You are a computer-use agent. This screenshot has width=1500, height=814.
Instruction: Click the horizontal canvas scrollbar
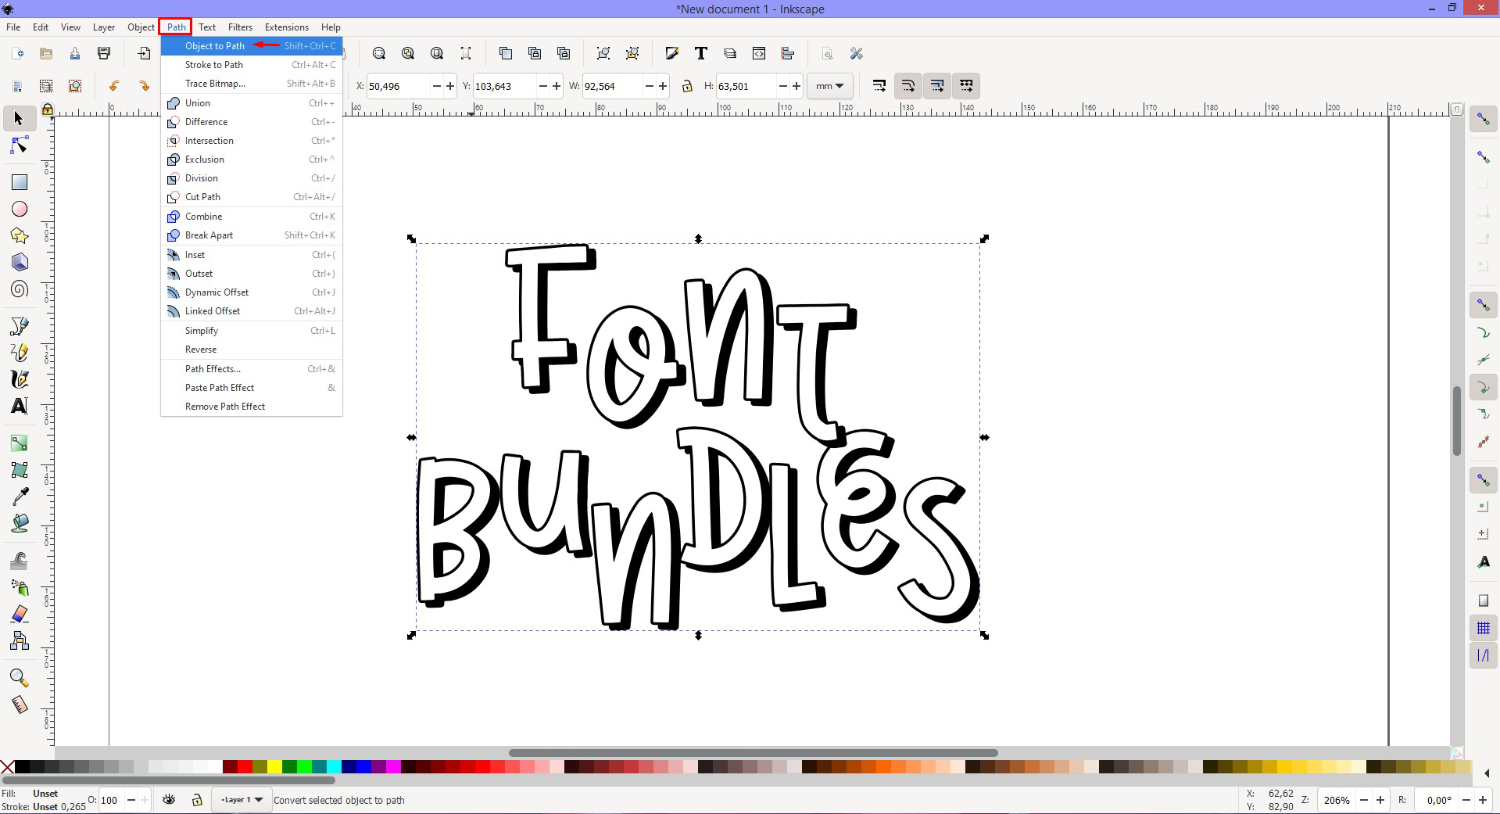click(752, 753)
